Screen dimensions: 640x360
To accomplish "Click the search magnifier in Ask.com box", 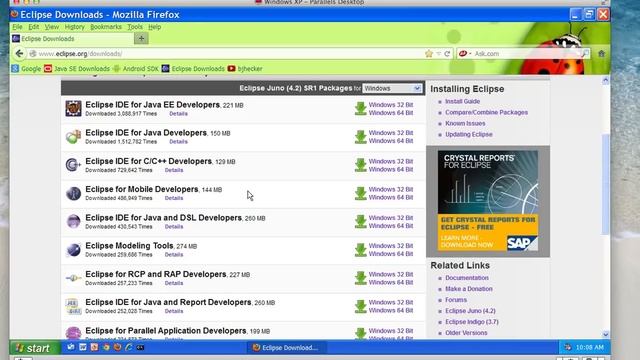I will 585,53.
